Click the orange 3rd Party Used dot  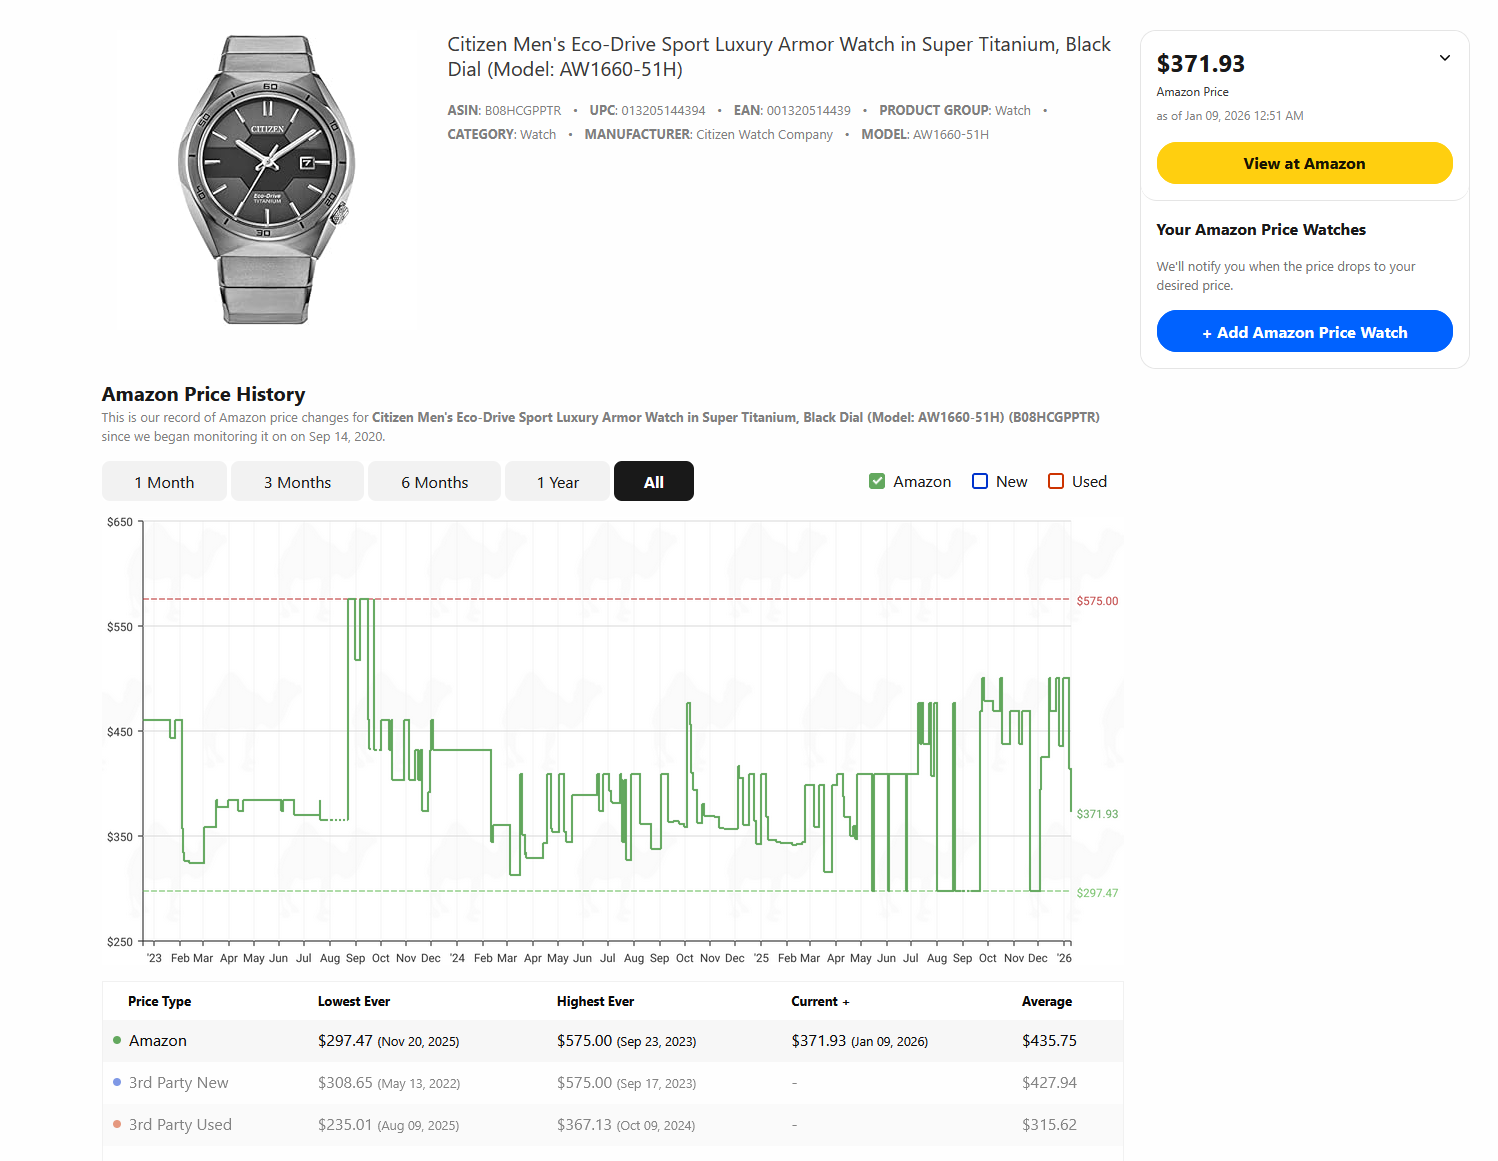[117, 1125]
